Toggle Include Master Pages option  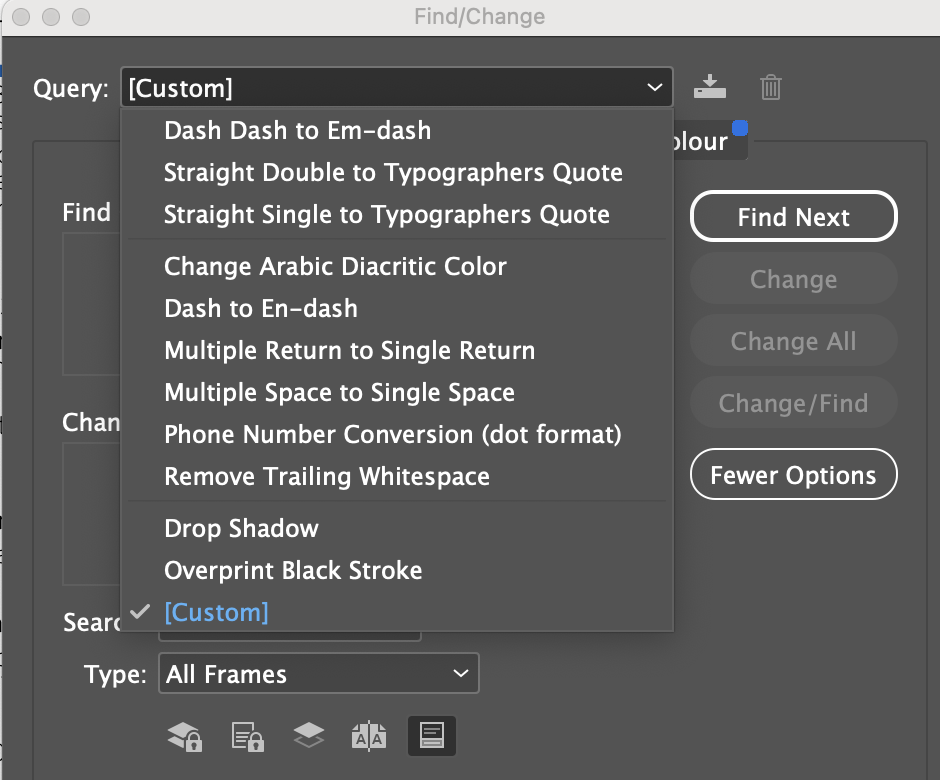click(x=370, y=735)
